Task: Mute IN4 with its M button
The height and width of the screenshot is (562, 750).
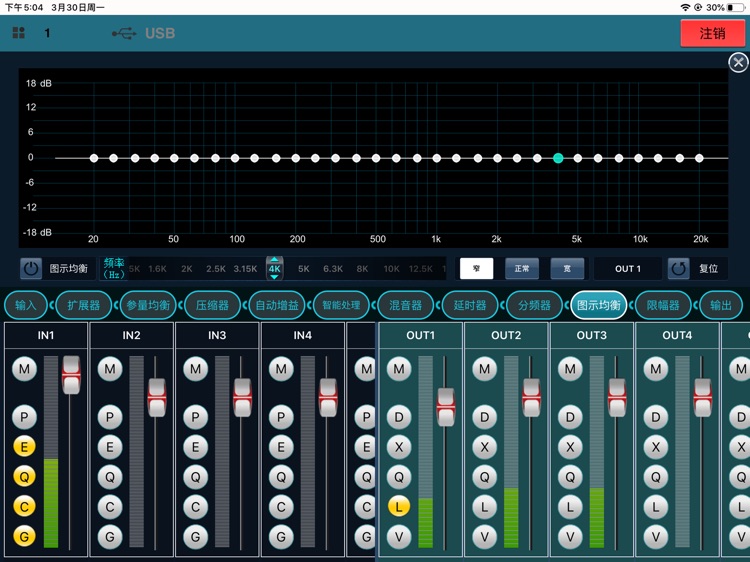Action: [281, 369]
